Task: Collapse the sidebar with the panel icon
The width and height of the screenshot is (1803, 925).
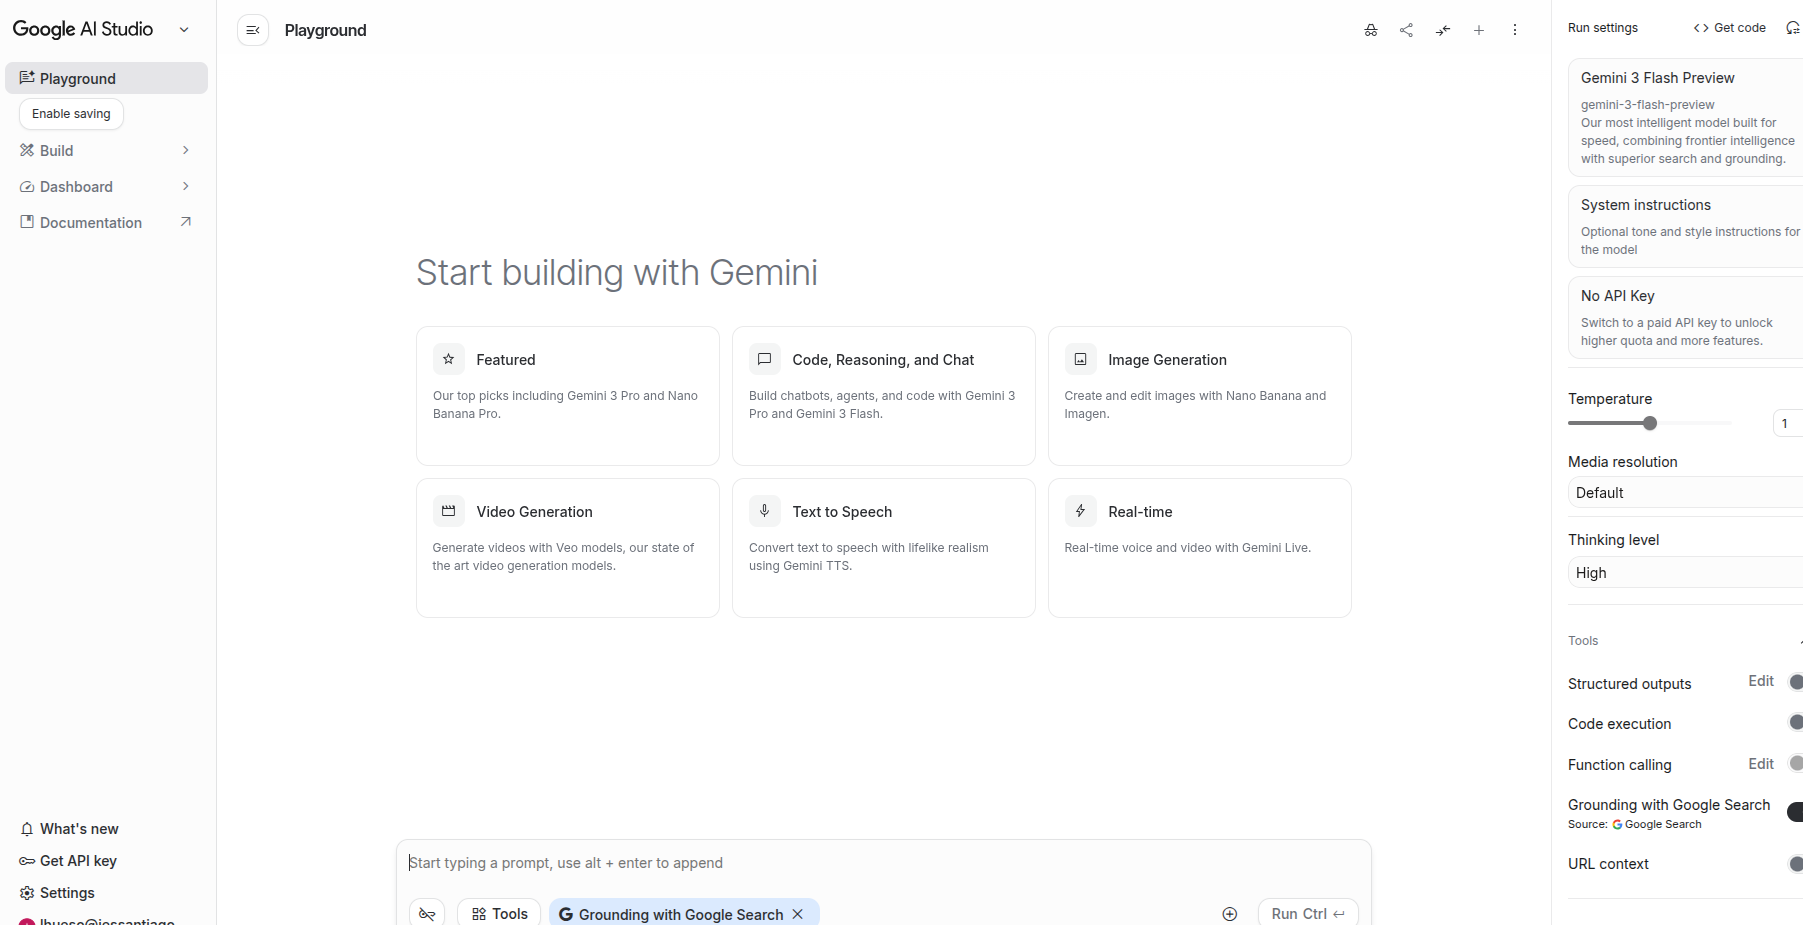Action: 253,30
